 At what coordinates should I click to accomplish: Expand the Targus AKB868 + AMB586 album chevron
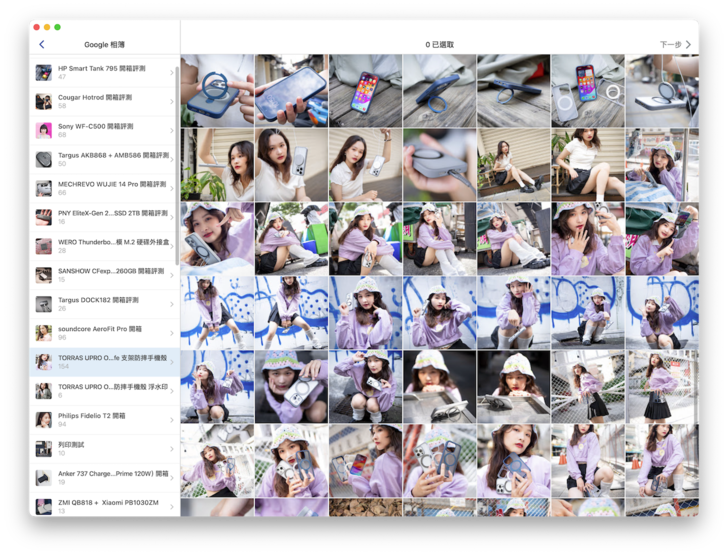click(172, 159)
